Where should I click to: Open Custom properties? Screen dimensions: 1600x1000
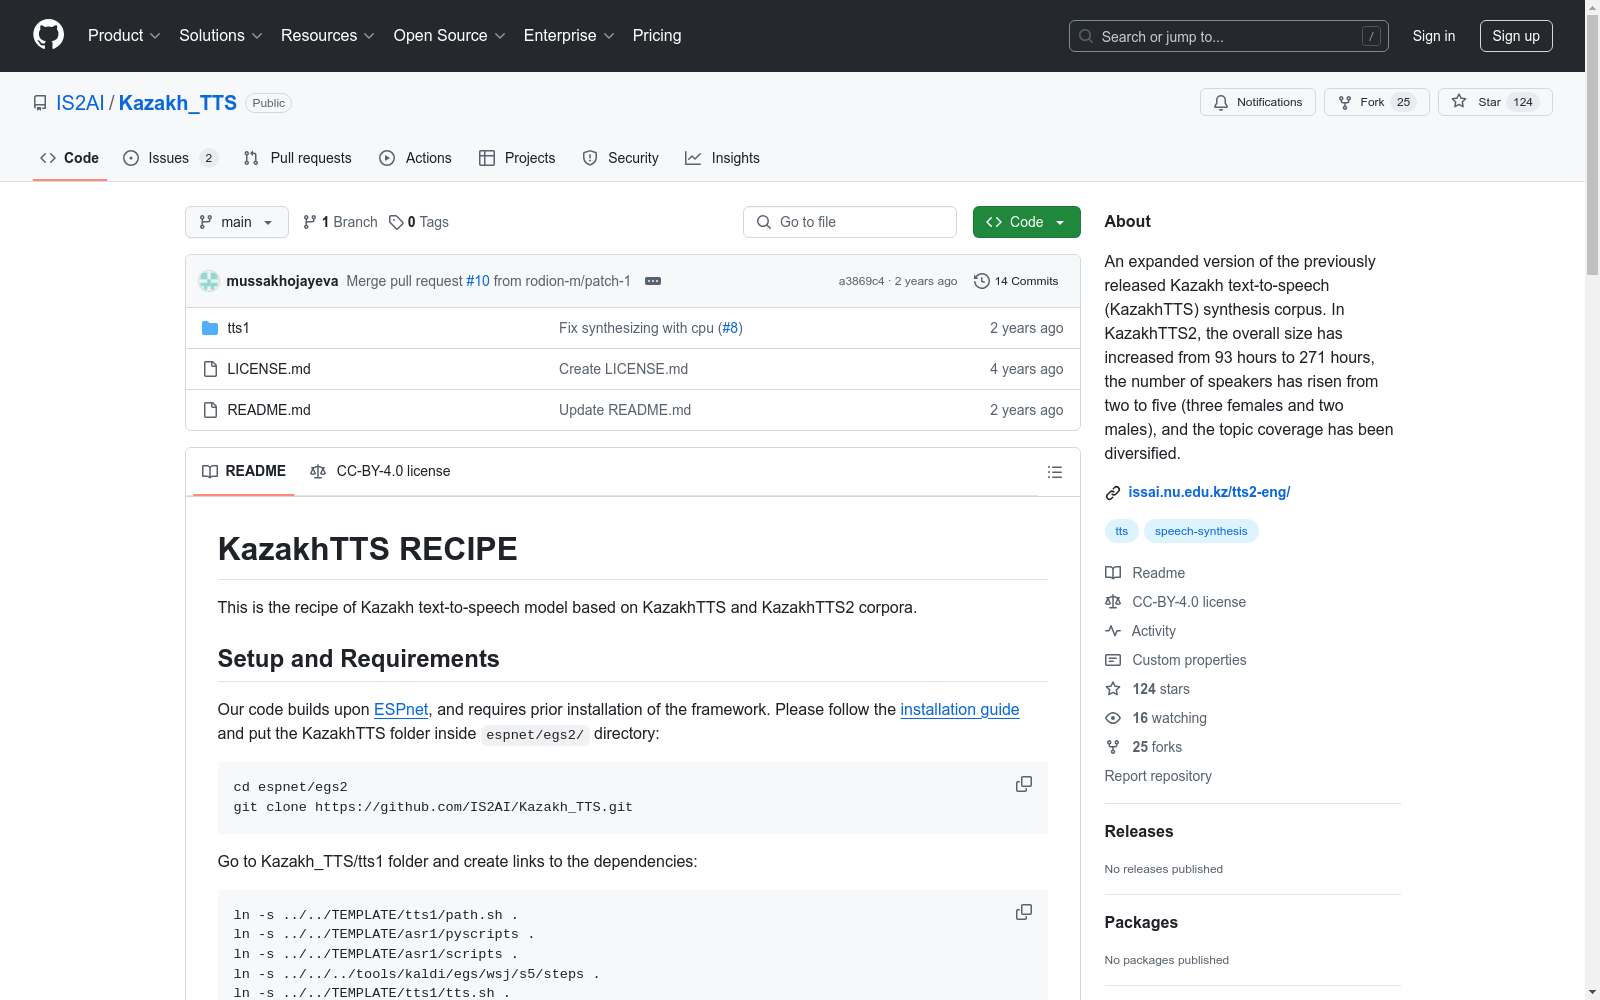click(1175, 660)
